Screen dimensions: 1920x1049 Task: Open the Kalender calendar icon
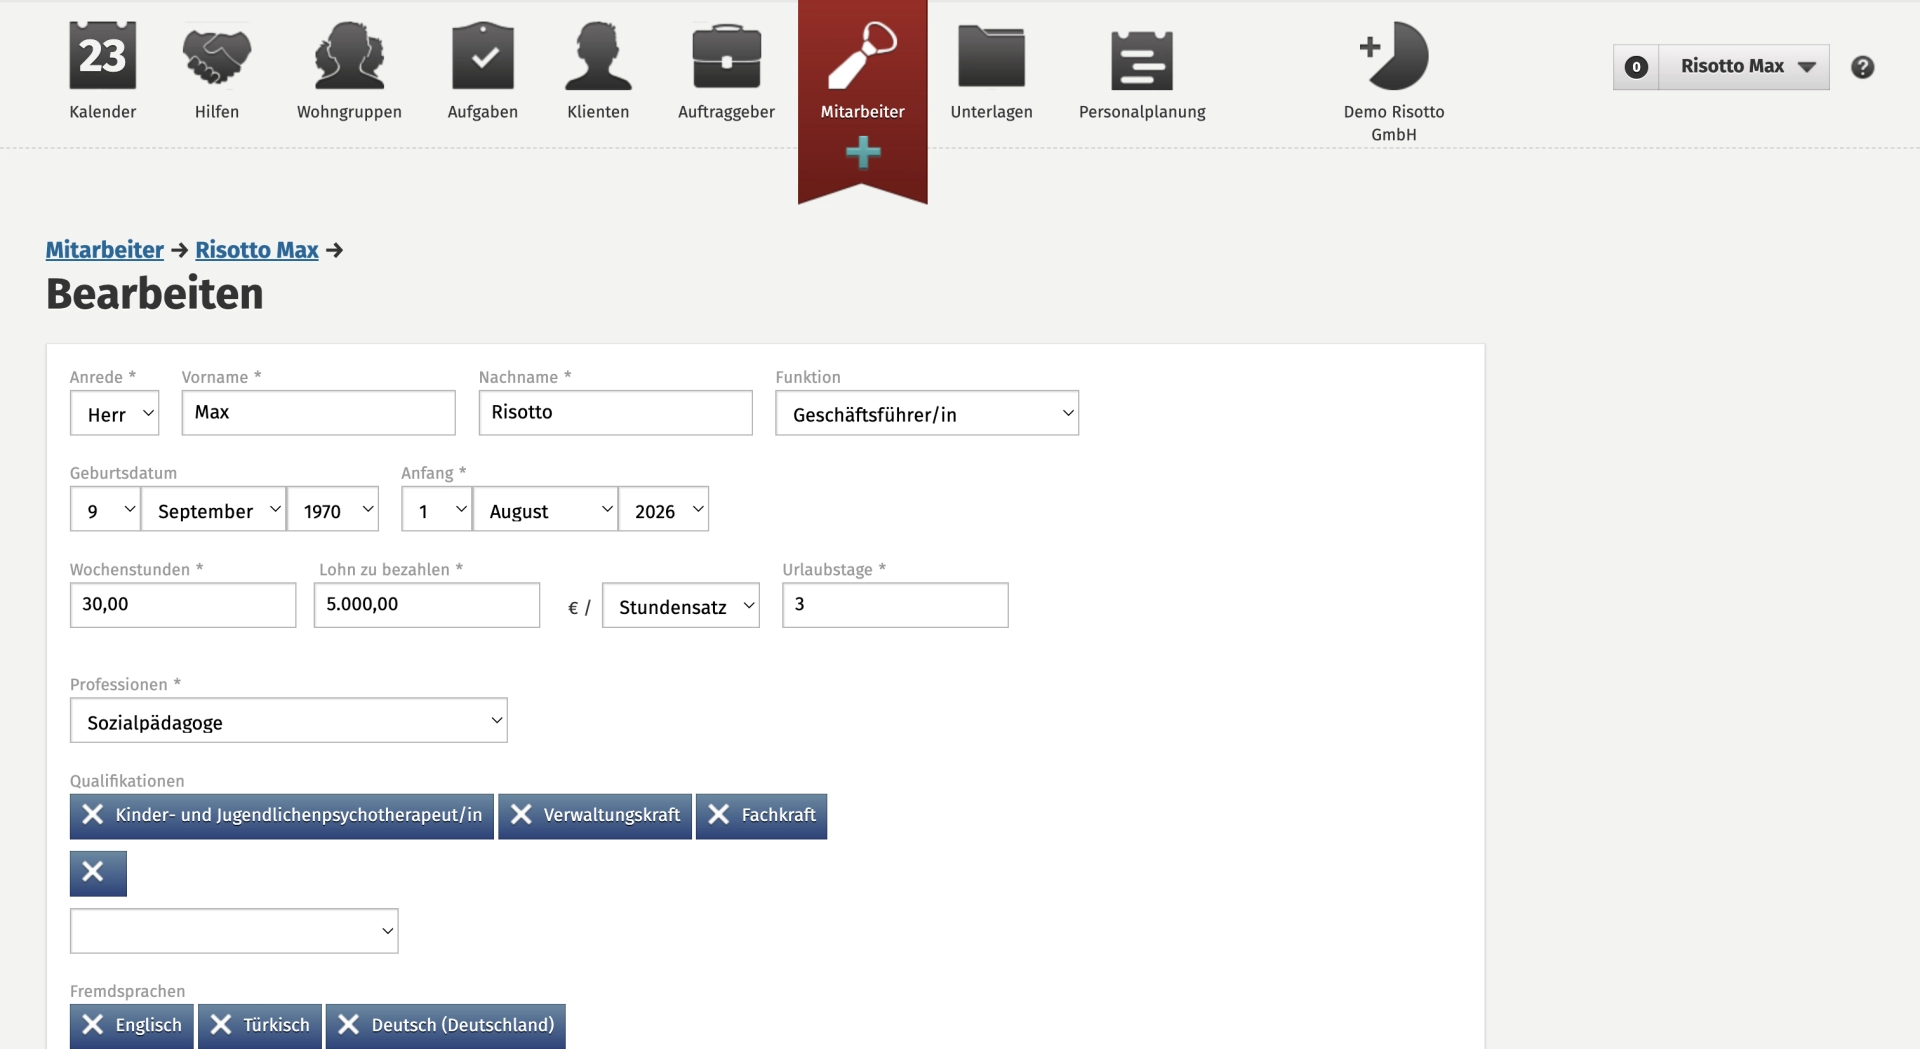(102, 56)
